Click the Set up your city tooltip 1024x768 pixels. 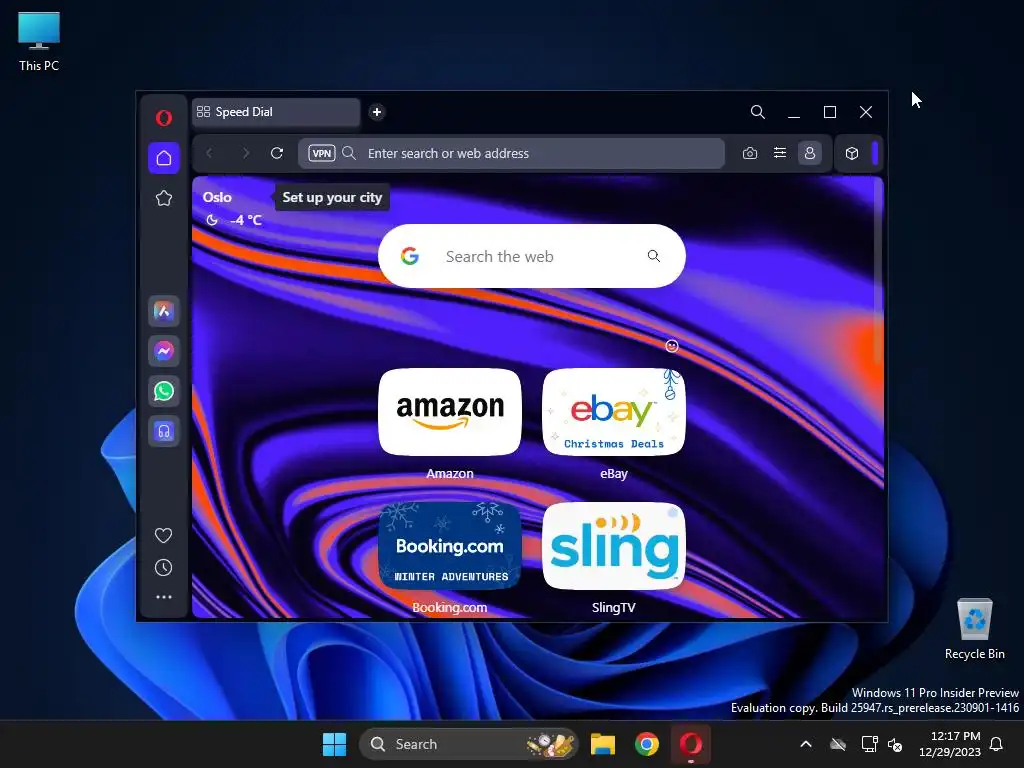(332, 197)
